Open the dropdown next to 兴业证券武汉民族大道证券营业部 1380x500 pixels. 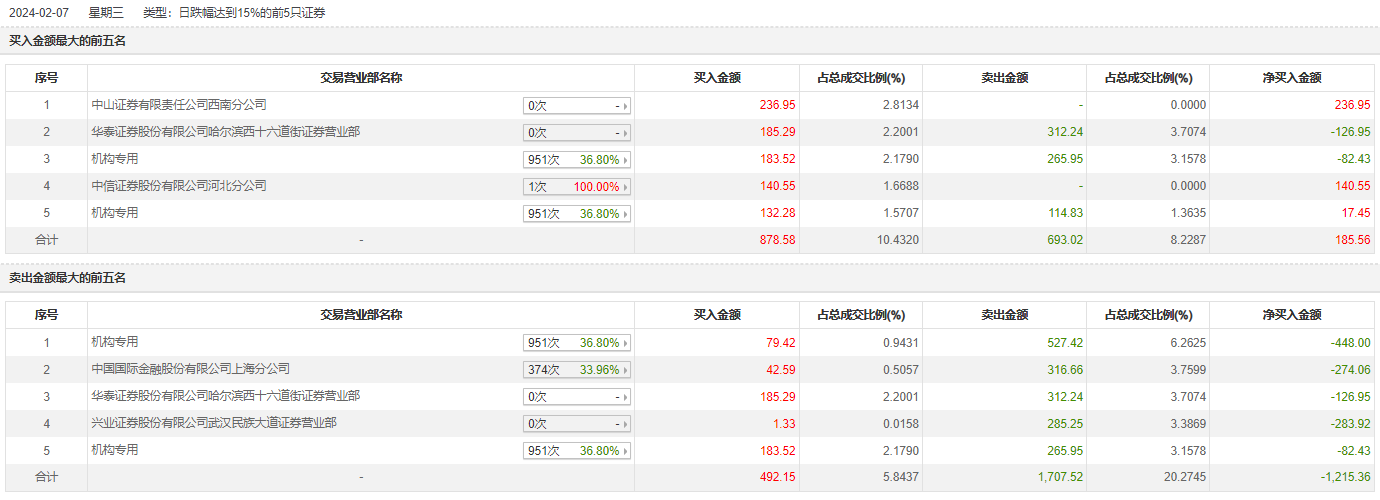577,423
